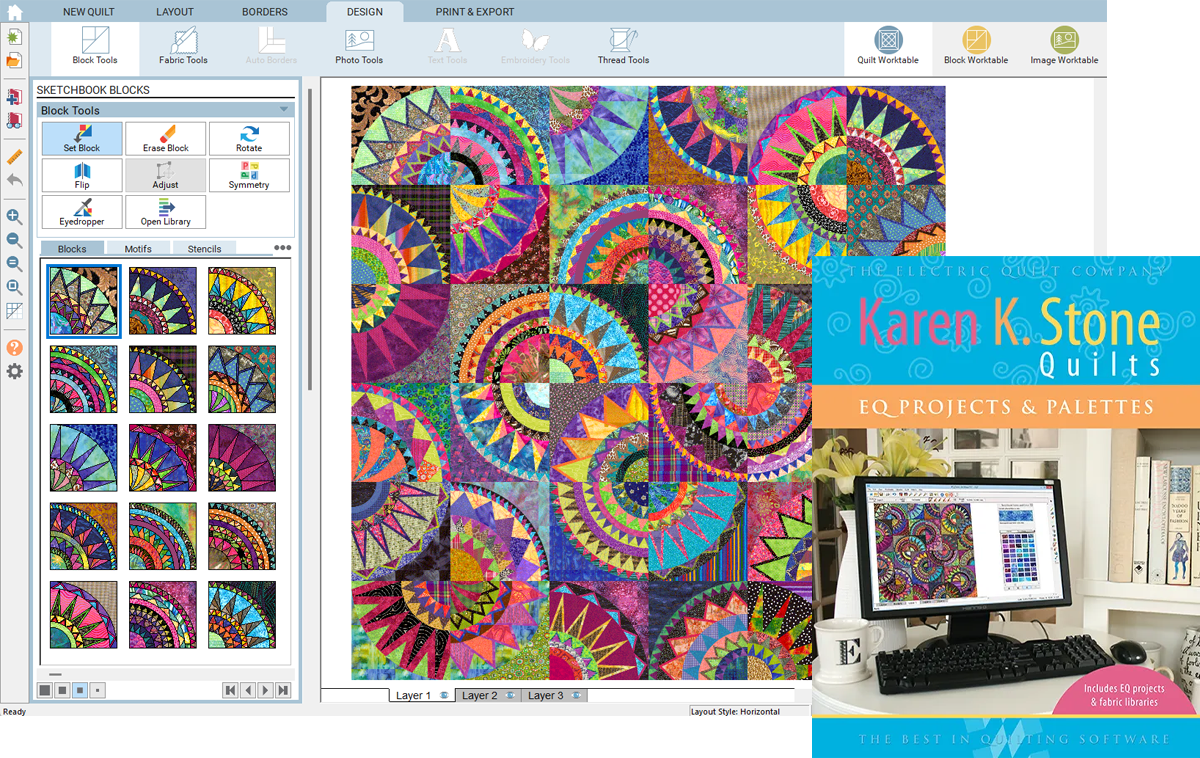Jump to first block in sketchbook
The image size is (1200, 758).
coord(230,690)
